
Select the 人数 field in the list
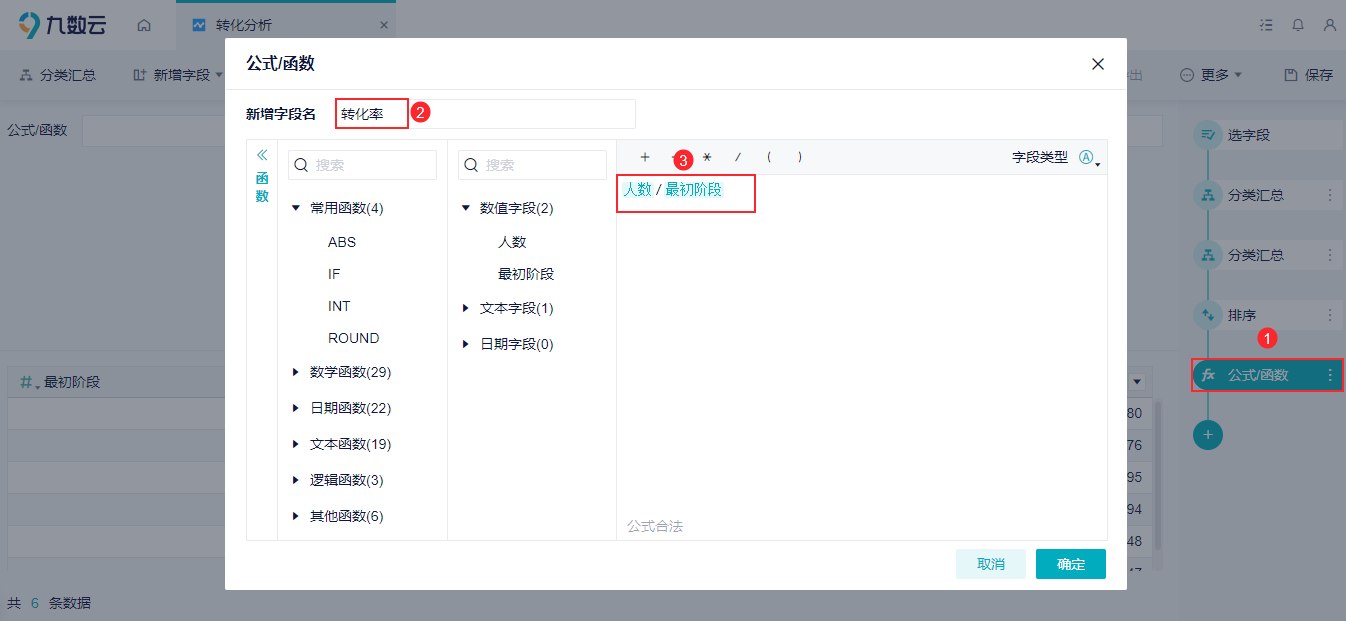(512, 242)
